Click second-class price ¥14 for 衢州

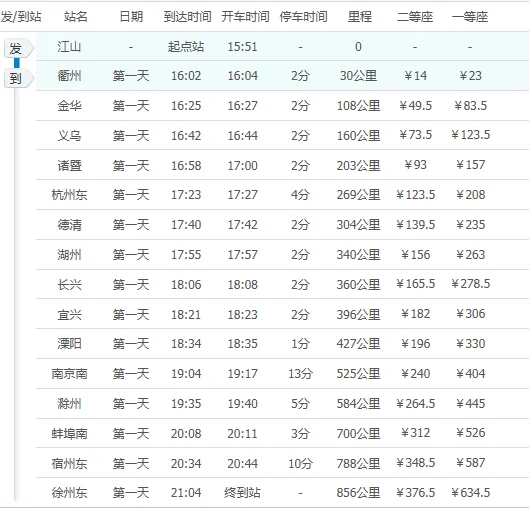[x=415, y=76]
